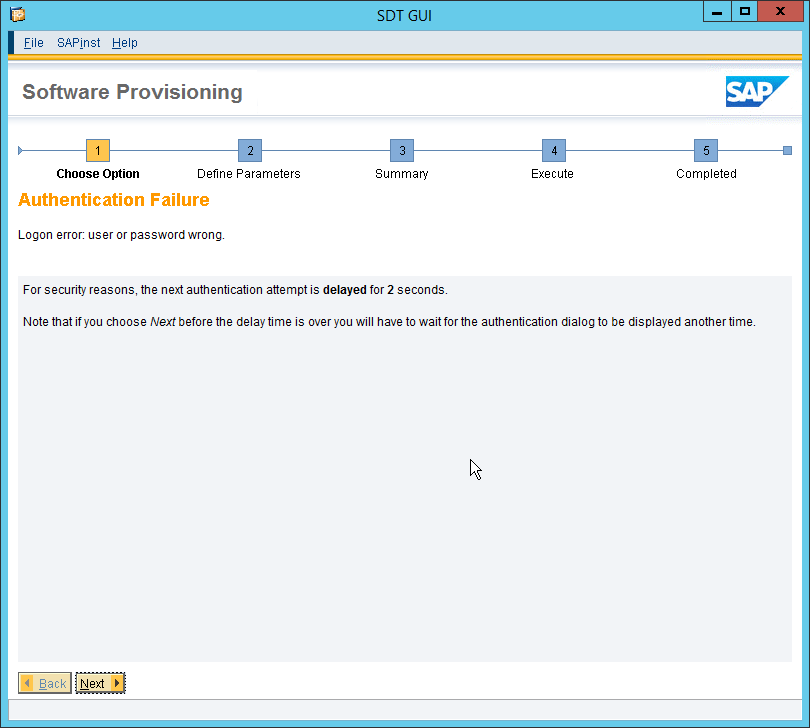Viewport: 810px width, 728px height.
Task: Click the Back button
Action: click(x=45, y=683)
